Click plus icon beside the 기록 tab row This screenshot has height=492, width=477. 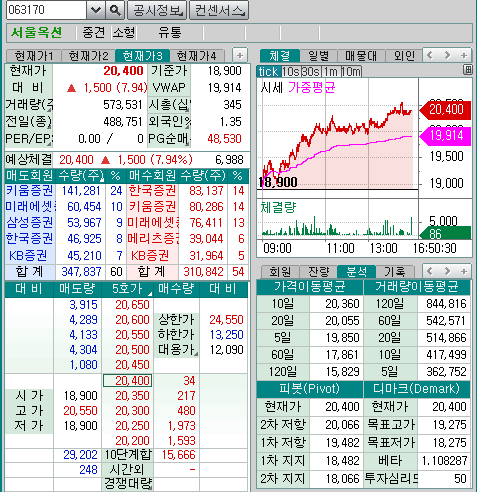point(464,271)
